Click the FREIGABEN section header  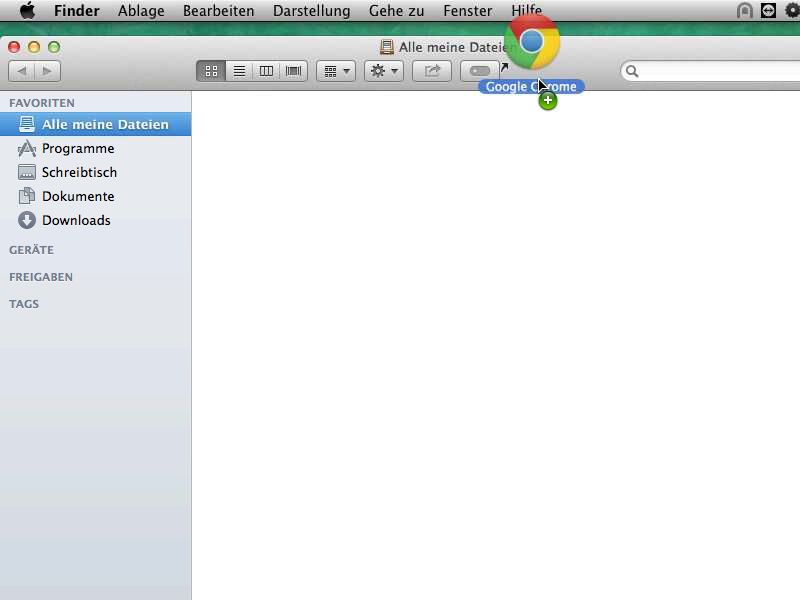pyautogui.click(x=41, y=277)
